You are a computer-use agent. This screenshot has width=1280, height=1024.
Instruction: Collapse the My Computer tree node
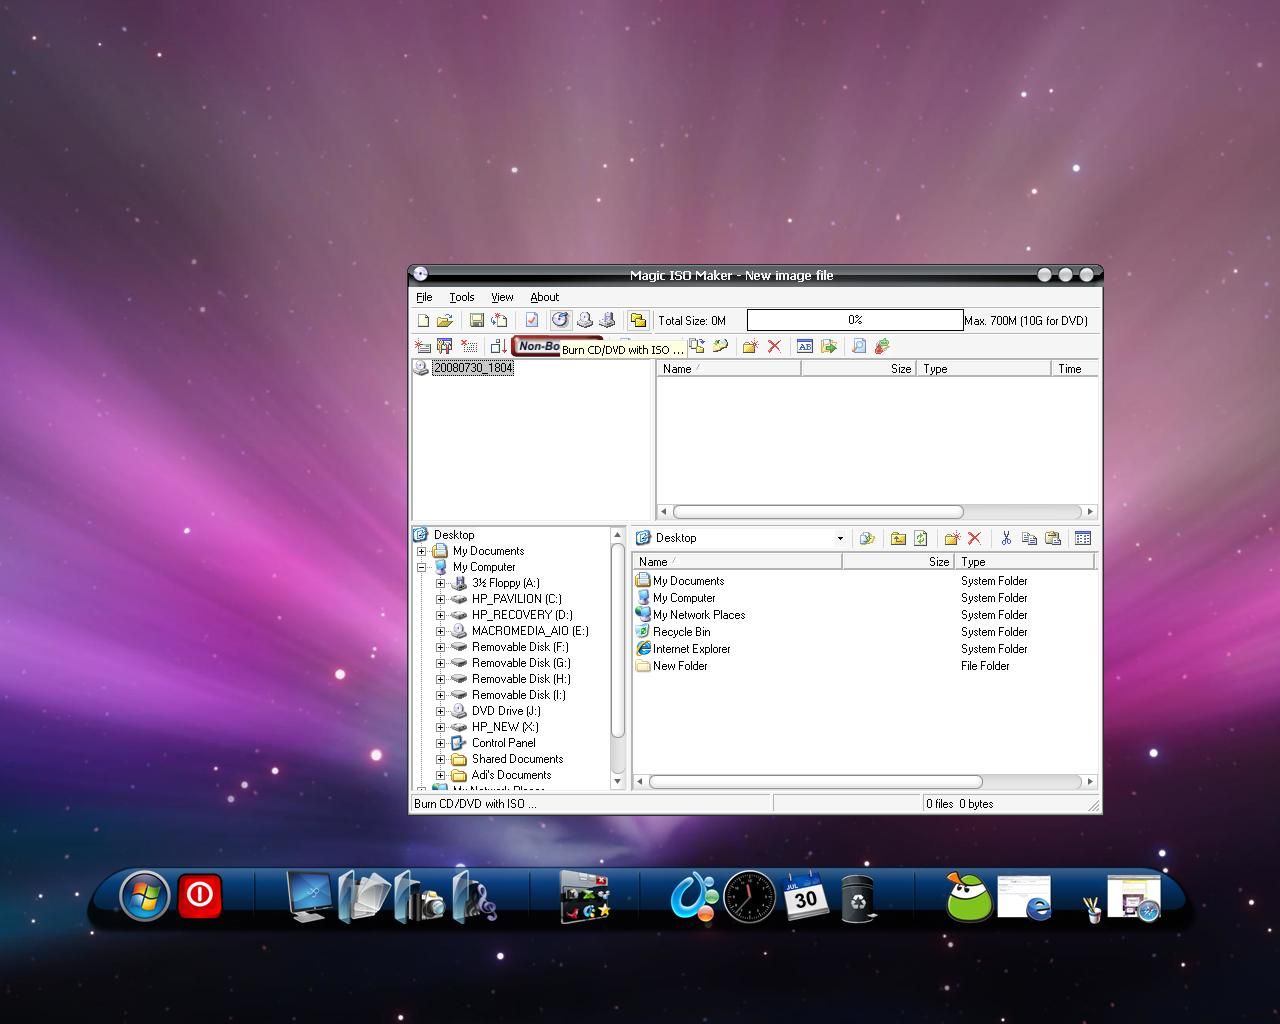[422, 567]
